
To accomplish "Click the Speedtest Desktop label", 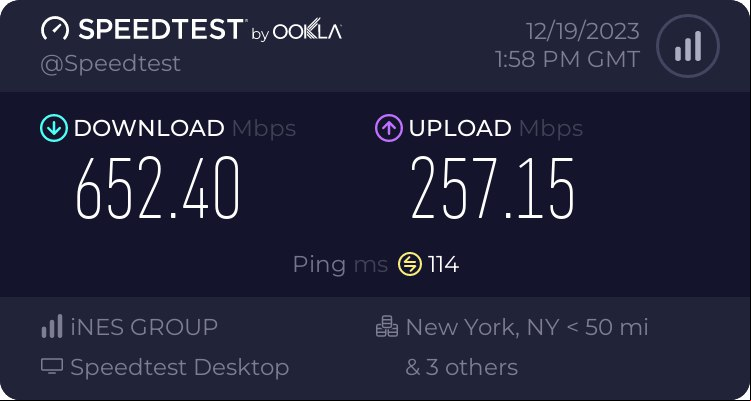I will [180, 367].
